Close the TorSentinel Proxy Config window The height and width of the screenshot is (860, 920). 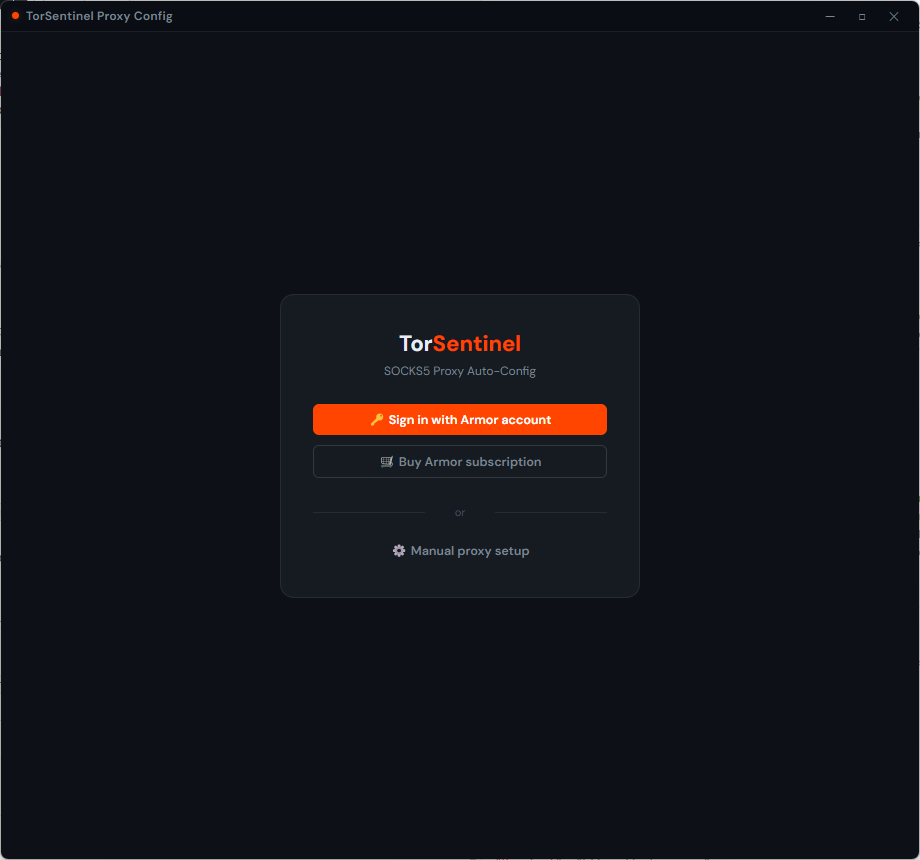(x=893, y=16)
